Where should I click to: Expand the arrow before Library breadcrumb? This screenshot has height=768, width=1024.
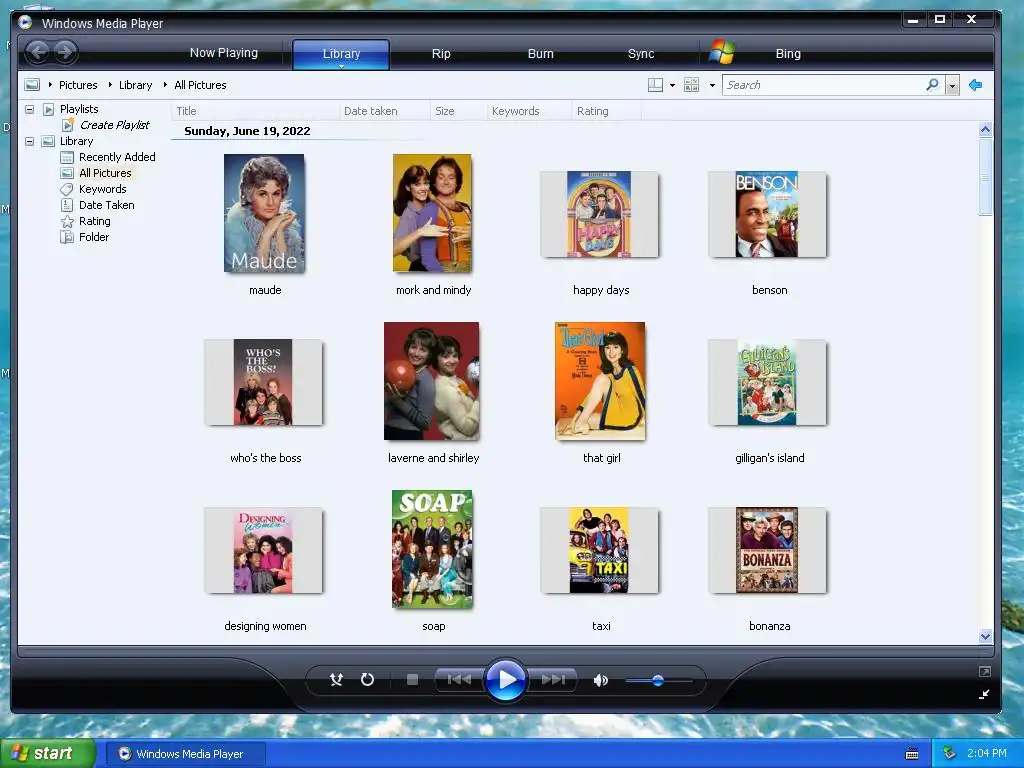point(110,85)
